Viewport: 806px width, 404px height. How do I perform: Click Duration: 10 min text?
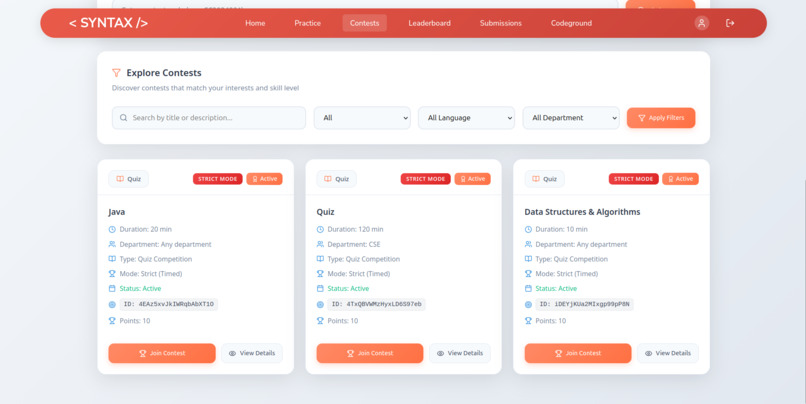561,229
